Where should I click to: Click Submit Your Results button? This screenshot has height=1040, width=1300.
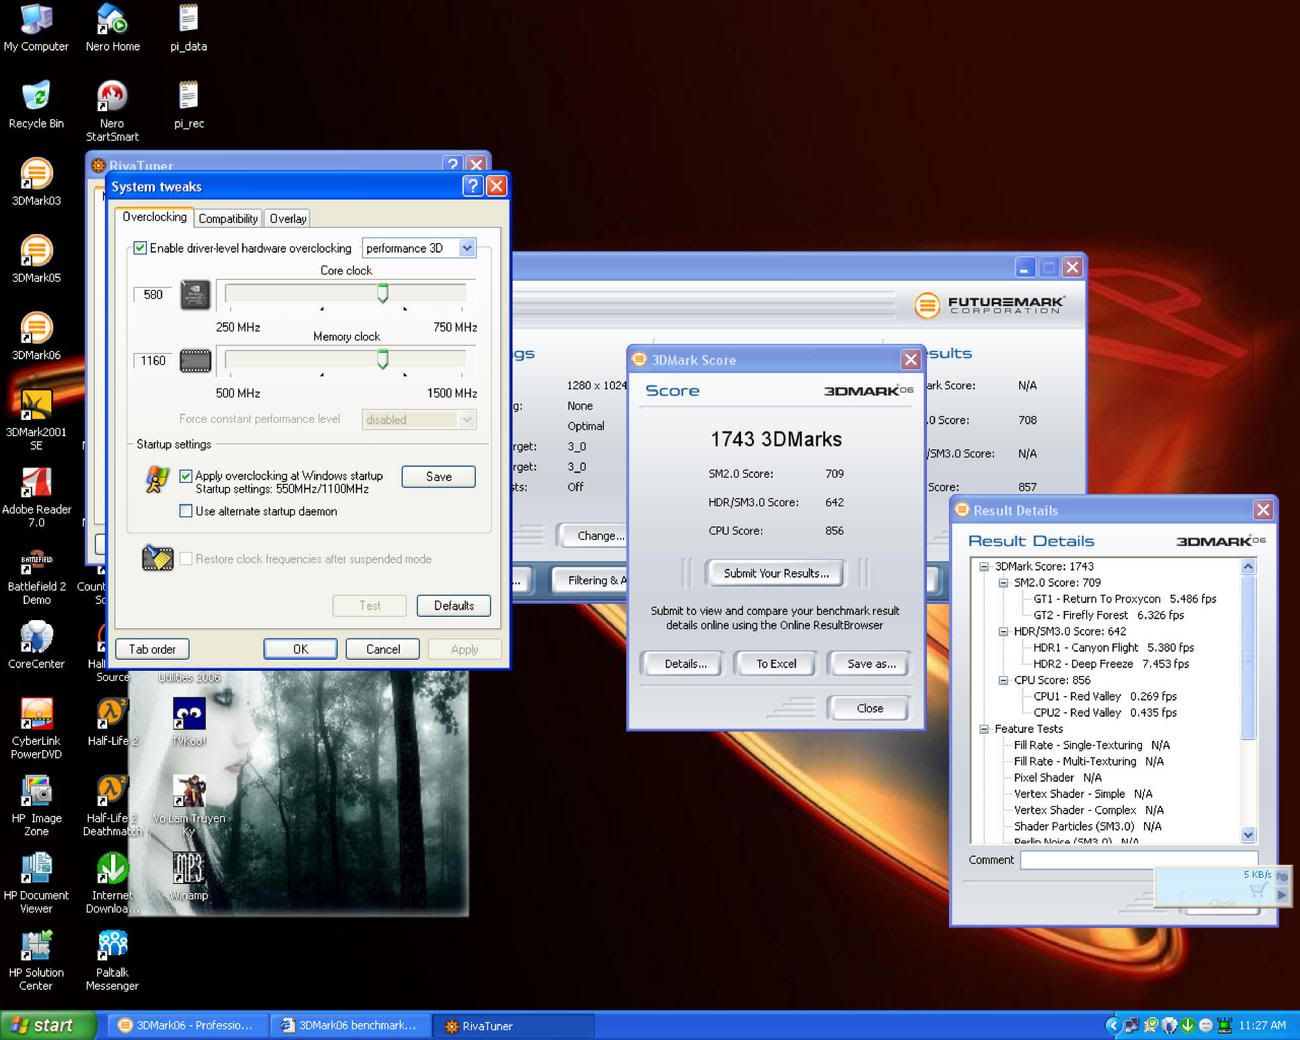point(776,573)
